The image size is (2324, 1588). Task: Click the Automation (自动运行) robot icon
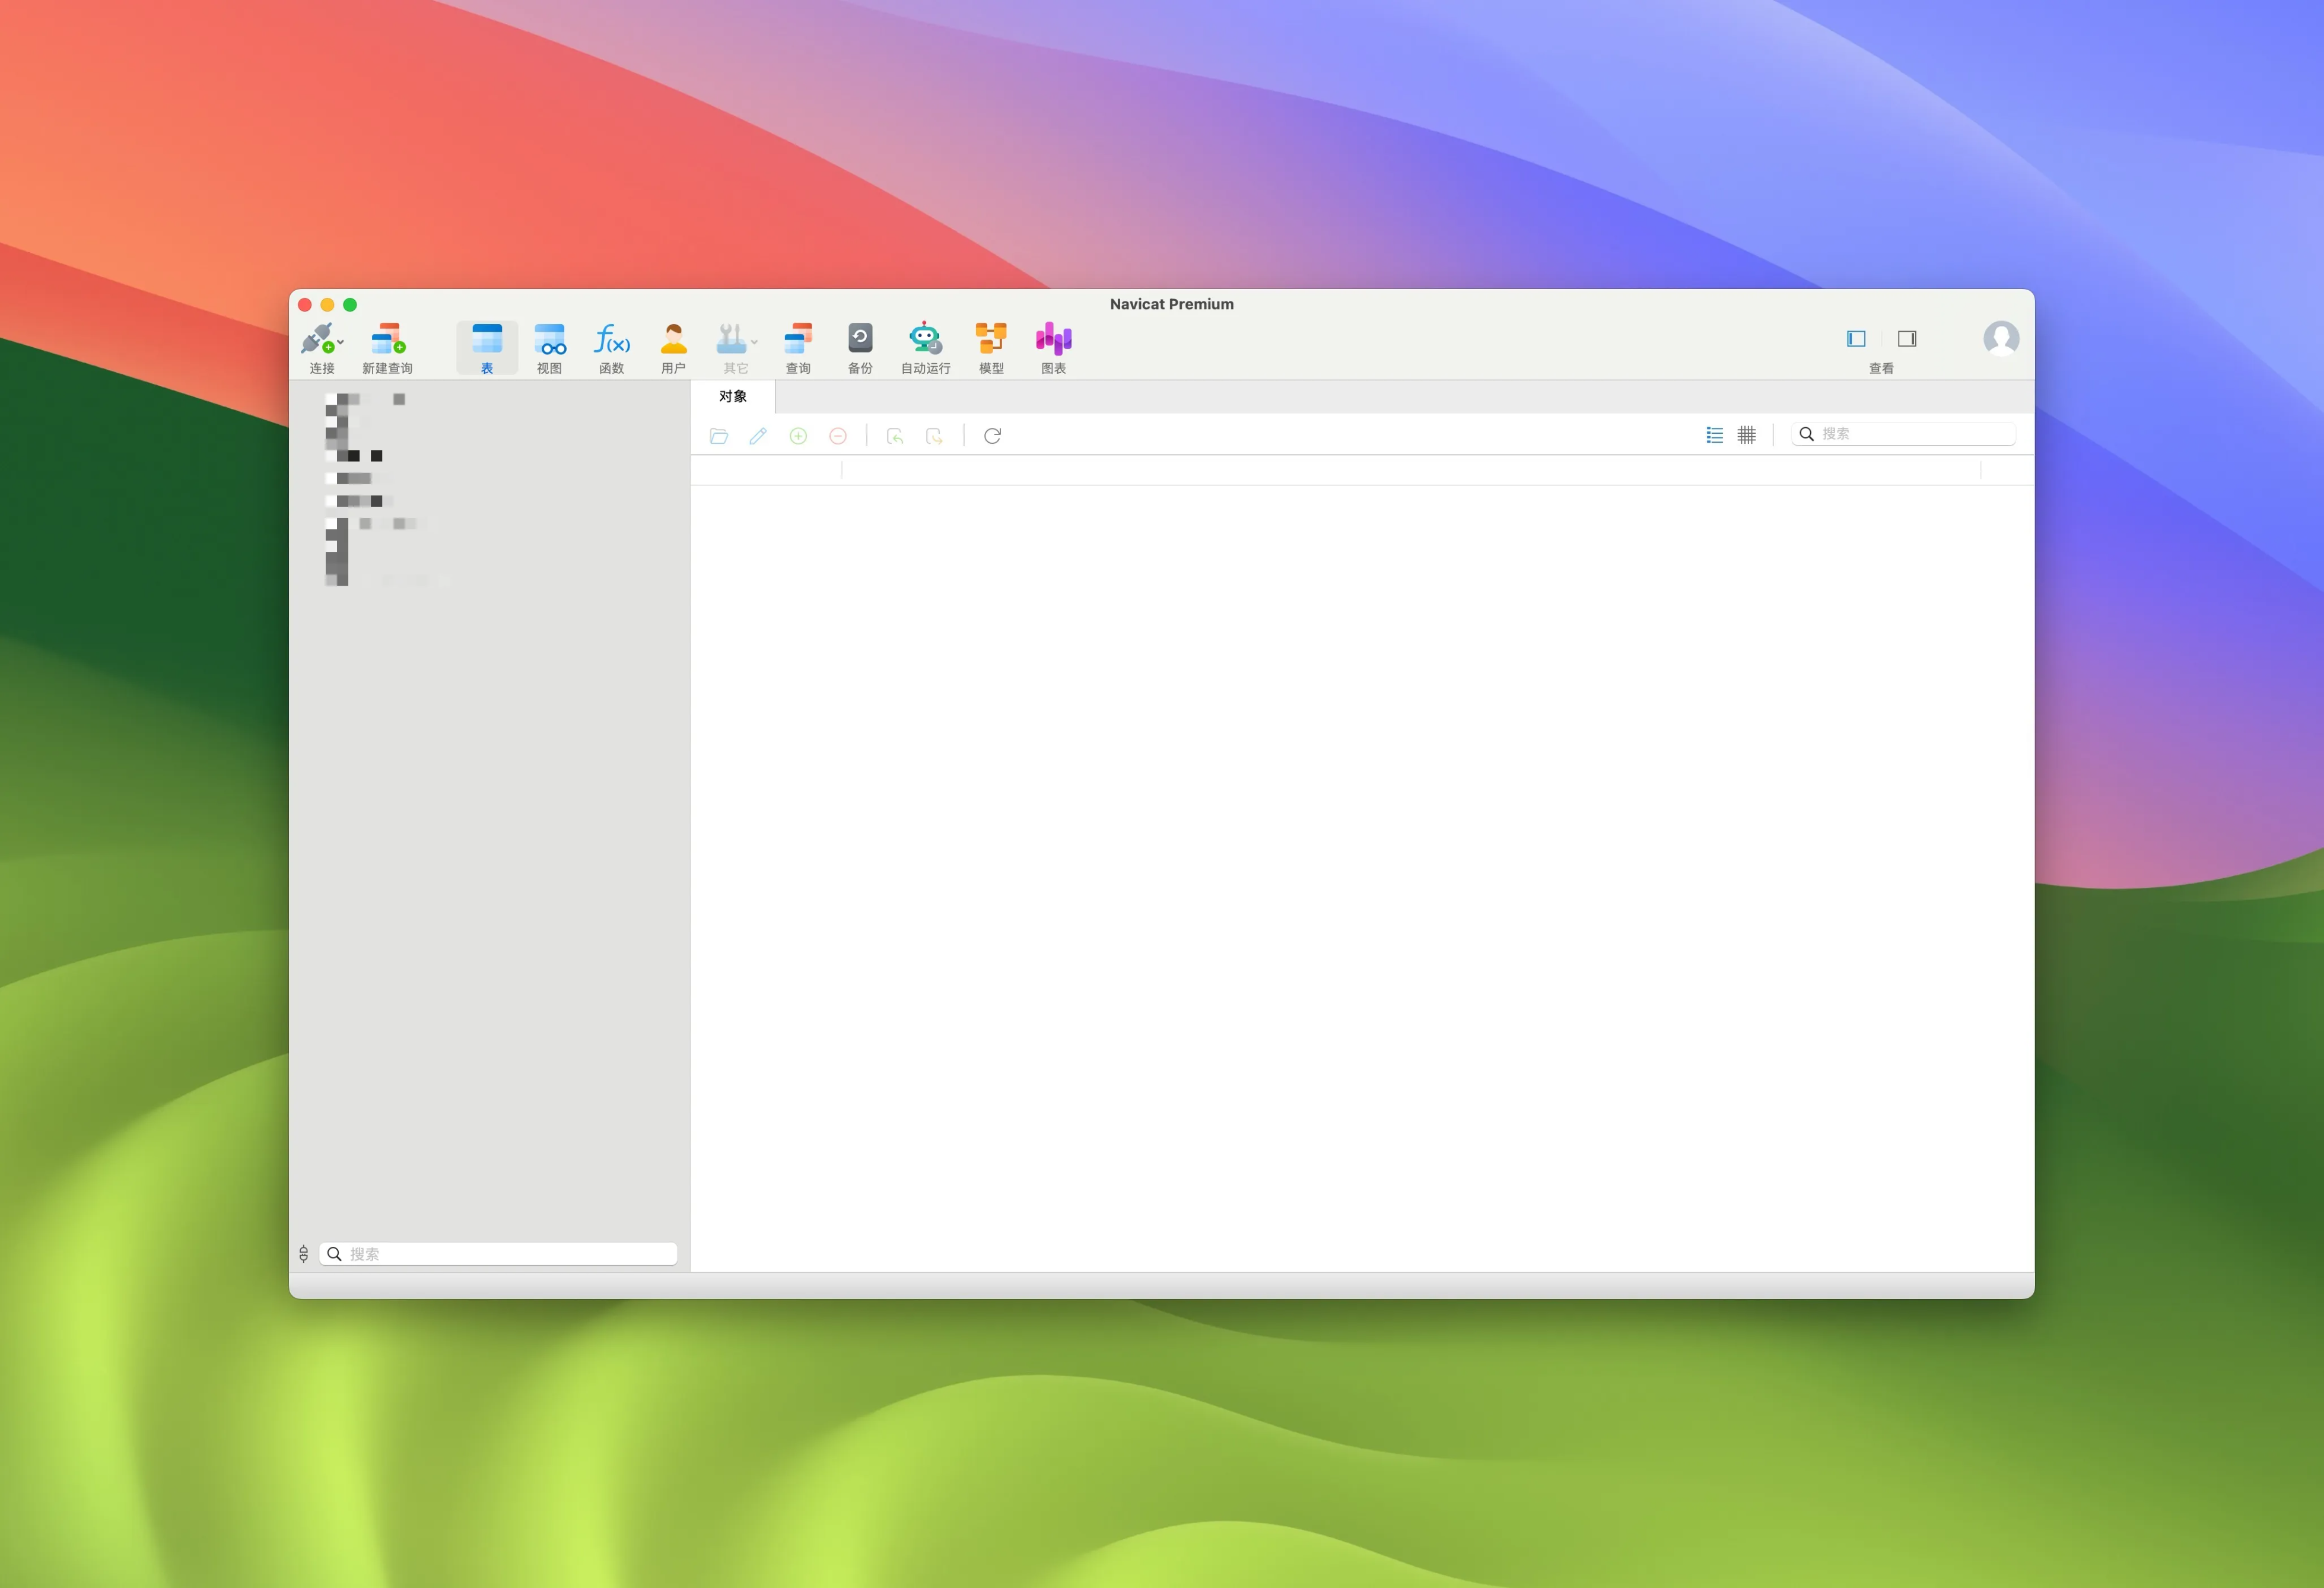click(x=925, y=339)
